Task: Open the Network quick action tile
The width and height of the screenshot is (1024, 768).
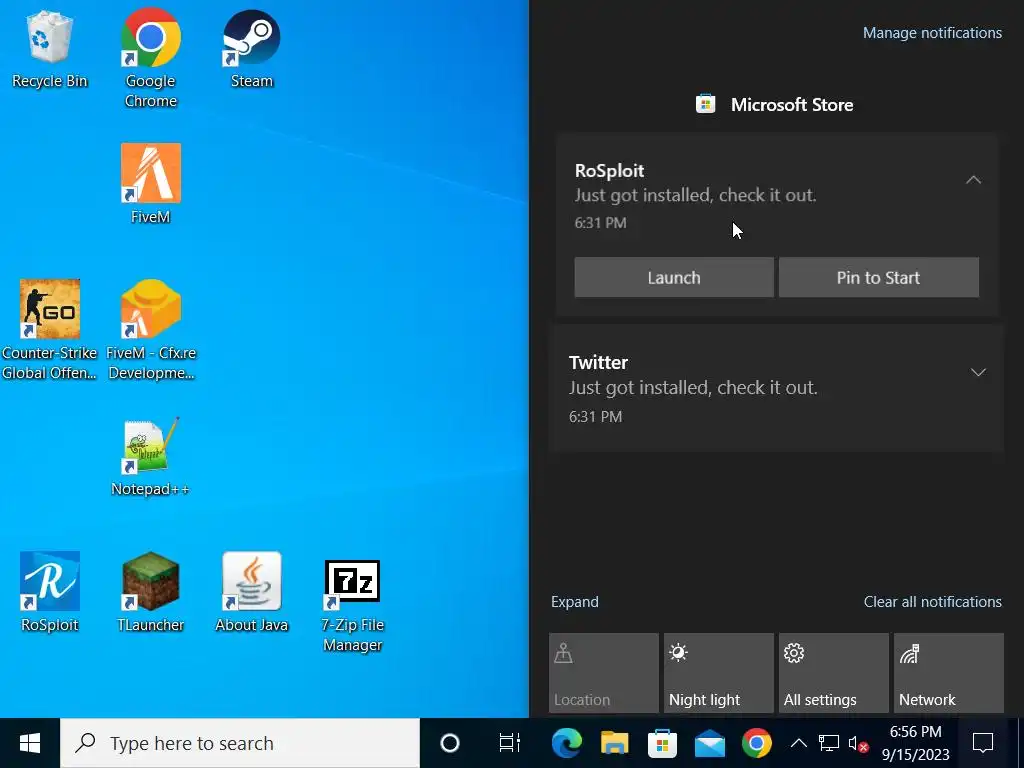Action: [948, 673]
